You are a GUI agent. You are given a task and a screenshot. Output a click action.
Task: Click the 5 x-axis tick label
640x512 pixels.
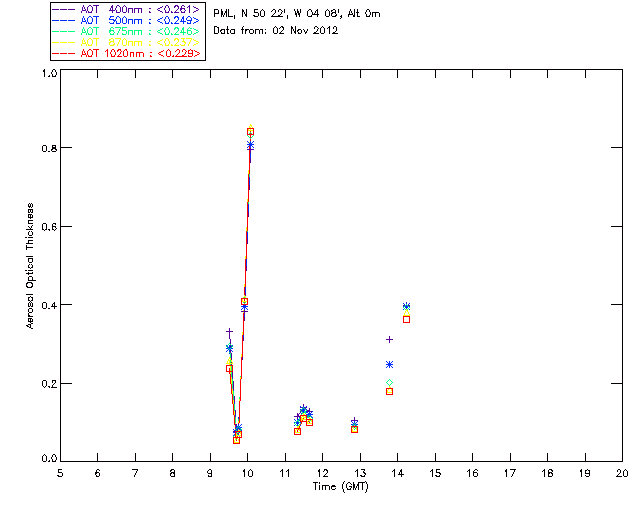tap(60, 473)
